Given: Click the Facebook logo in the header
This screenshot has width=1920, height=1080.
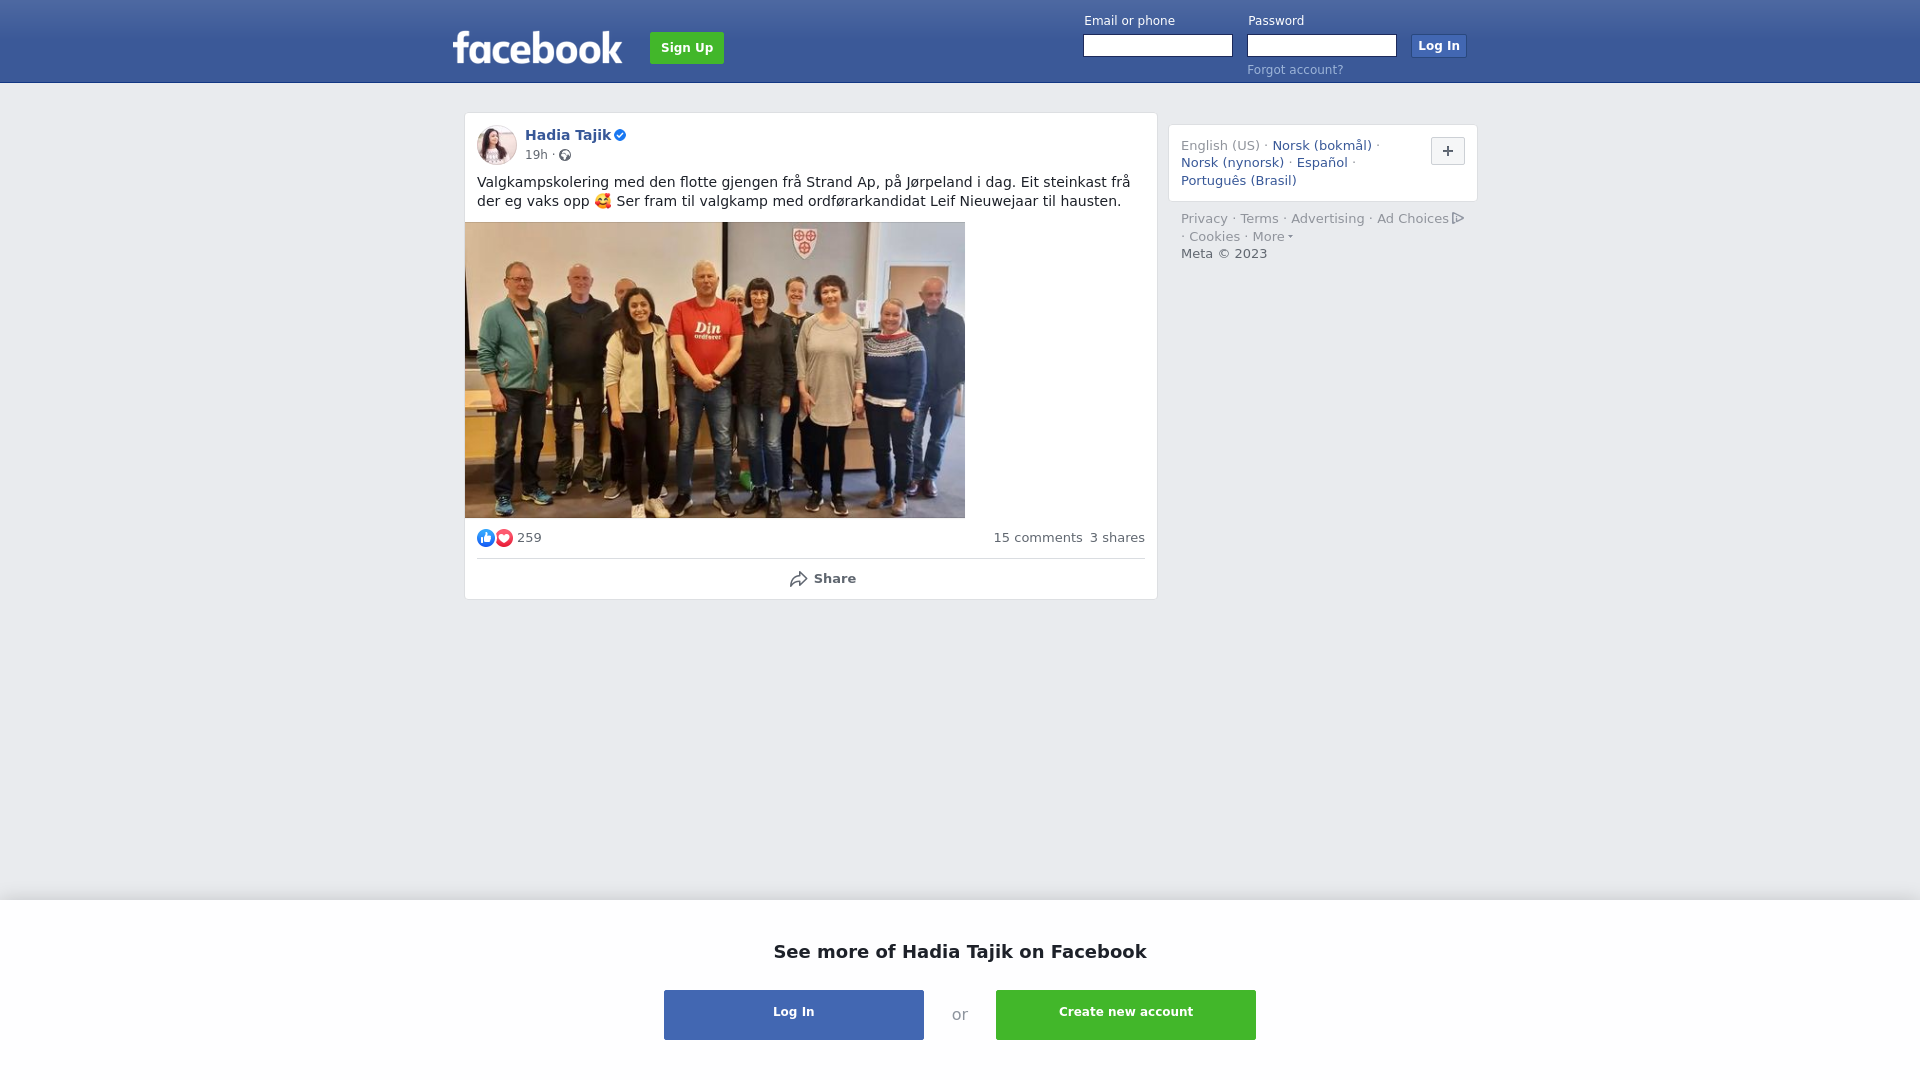Looking at the screenshot, I should coord(537,47).
